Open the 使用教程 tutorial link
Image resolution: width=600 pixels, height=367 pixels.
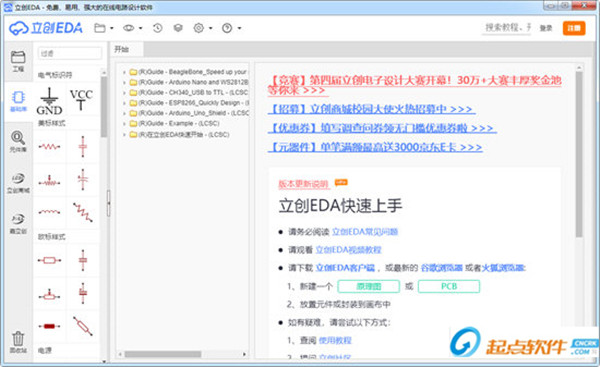(335, 340)
